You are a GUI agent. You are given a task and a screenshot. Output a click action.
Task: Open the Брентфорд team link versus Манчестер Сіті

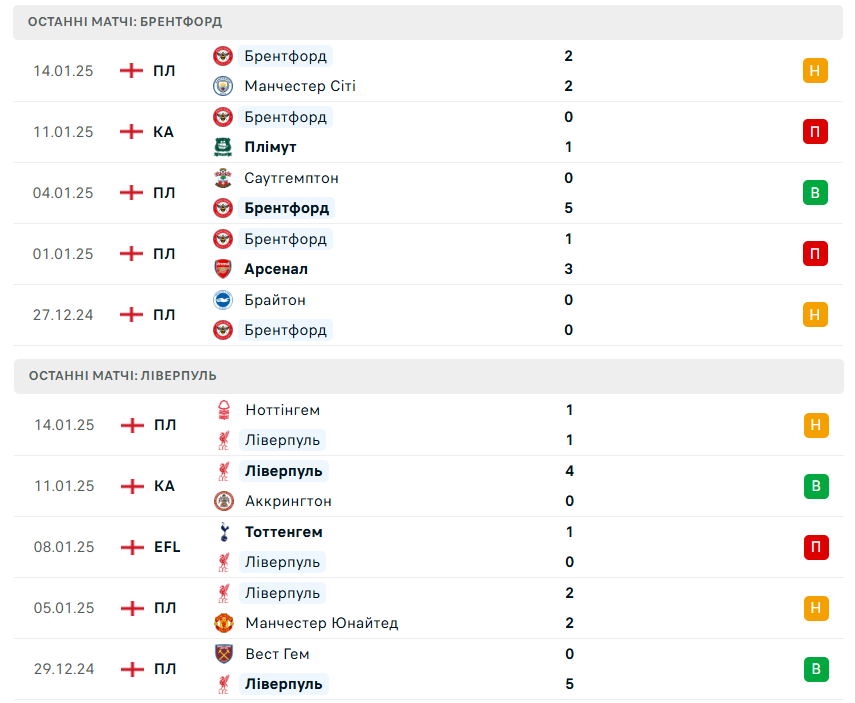pyautogui.click(x=285, y=56)
